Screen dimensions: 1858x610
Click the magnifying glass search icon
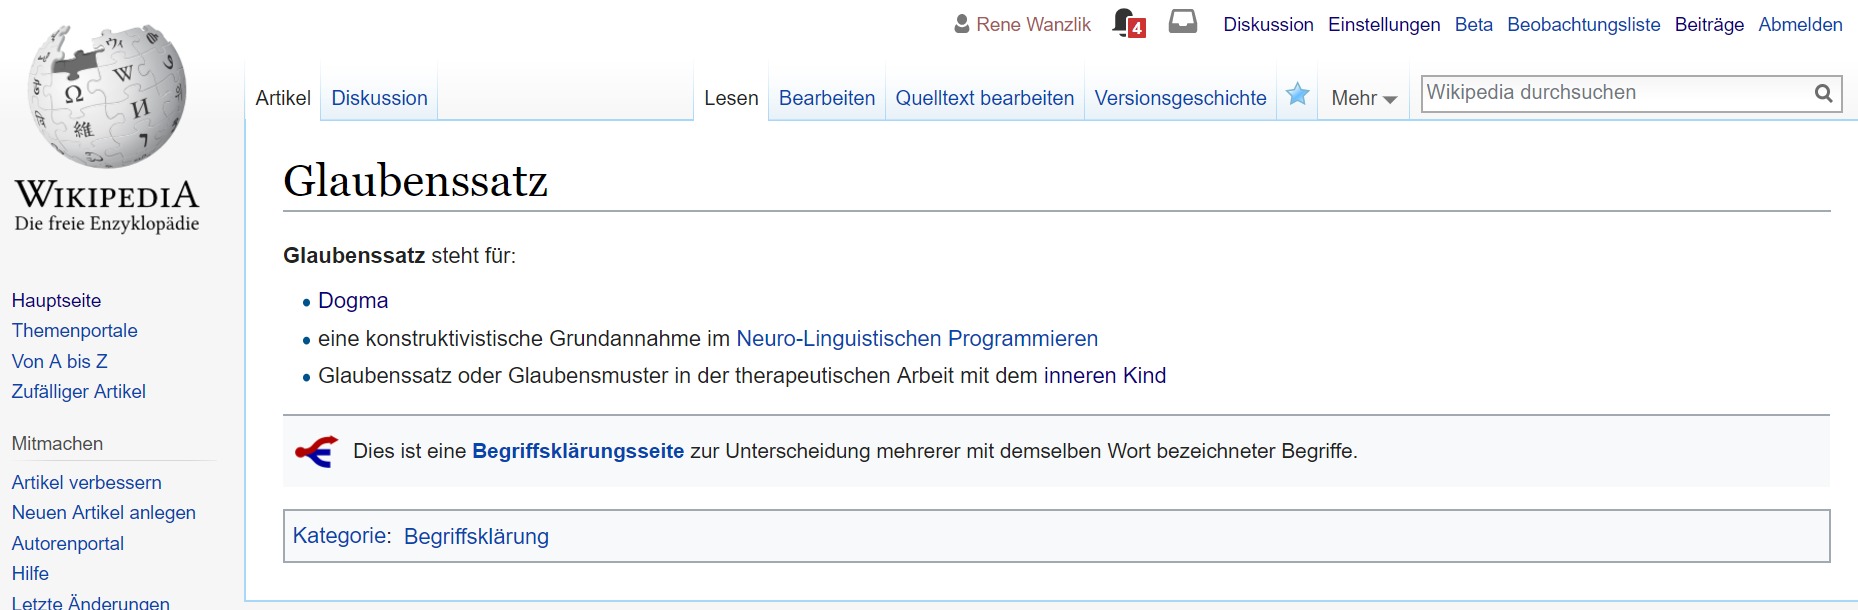click(x=1823, y=93)
